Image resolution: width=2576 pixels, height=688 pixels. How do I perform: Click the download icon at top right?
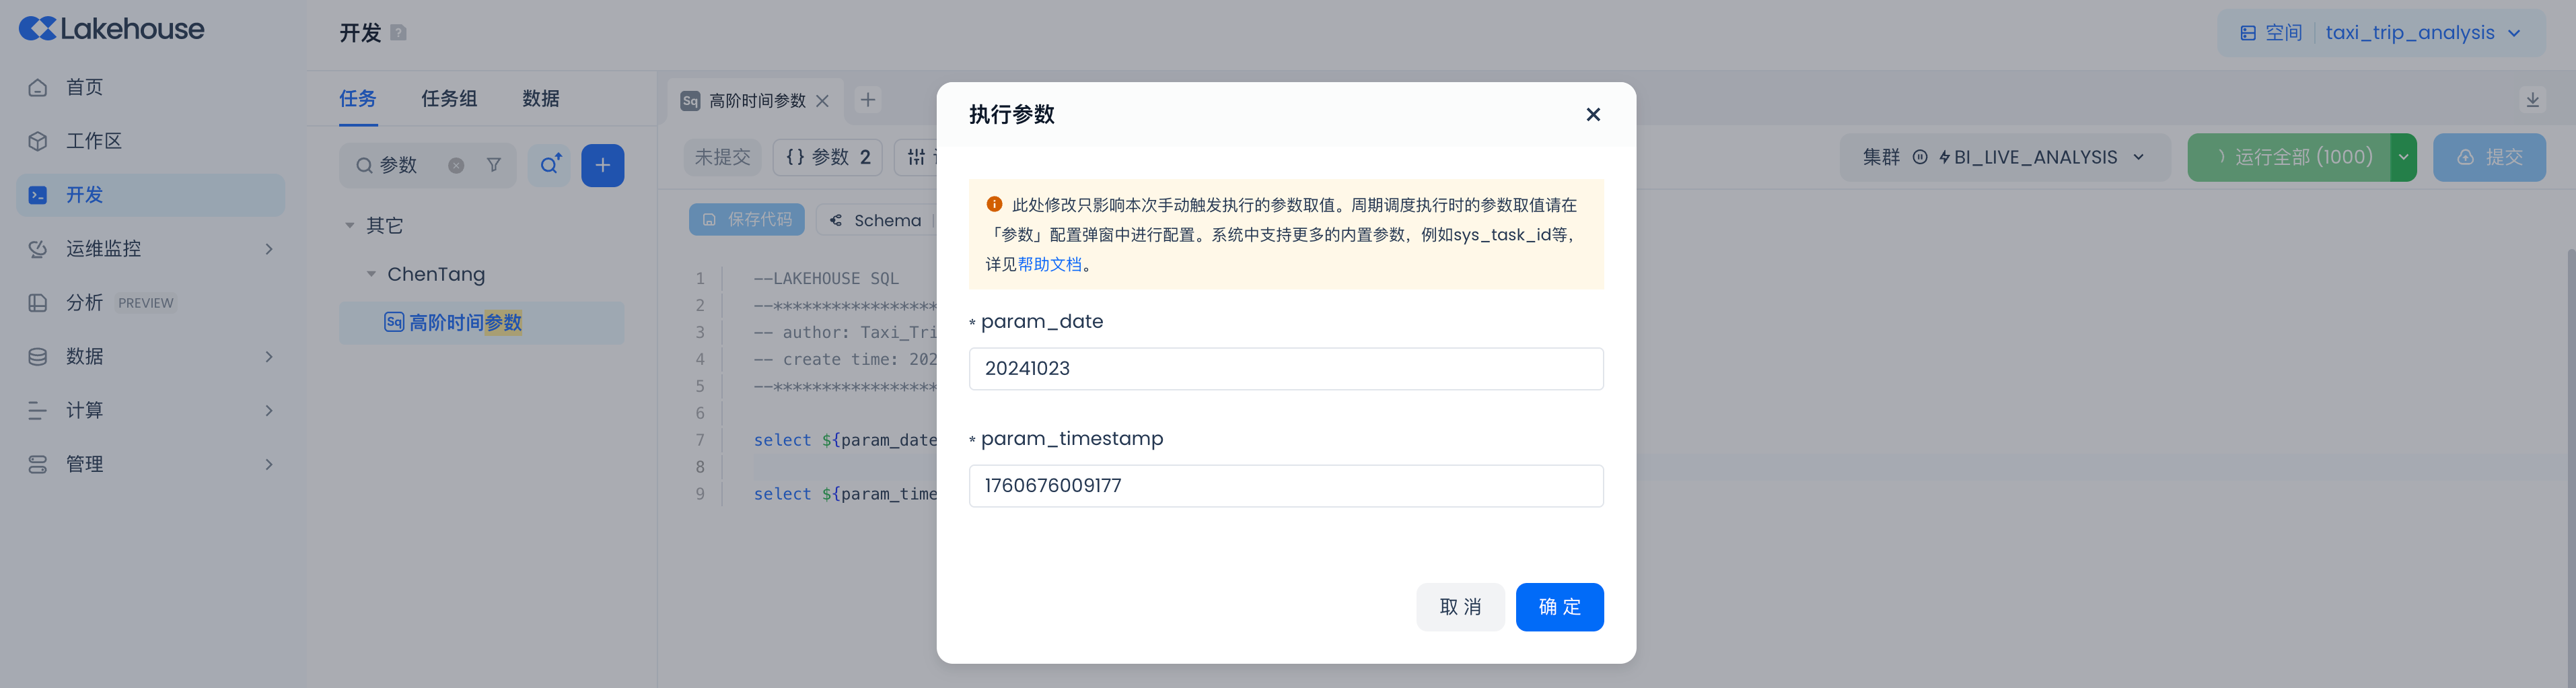[2532, 100]
